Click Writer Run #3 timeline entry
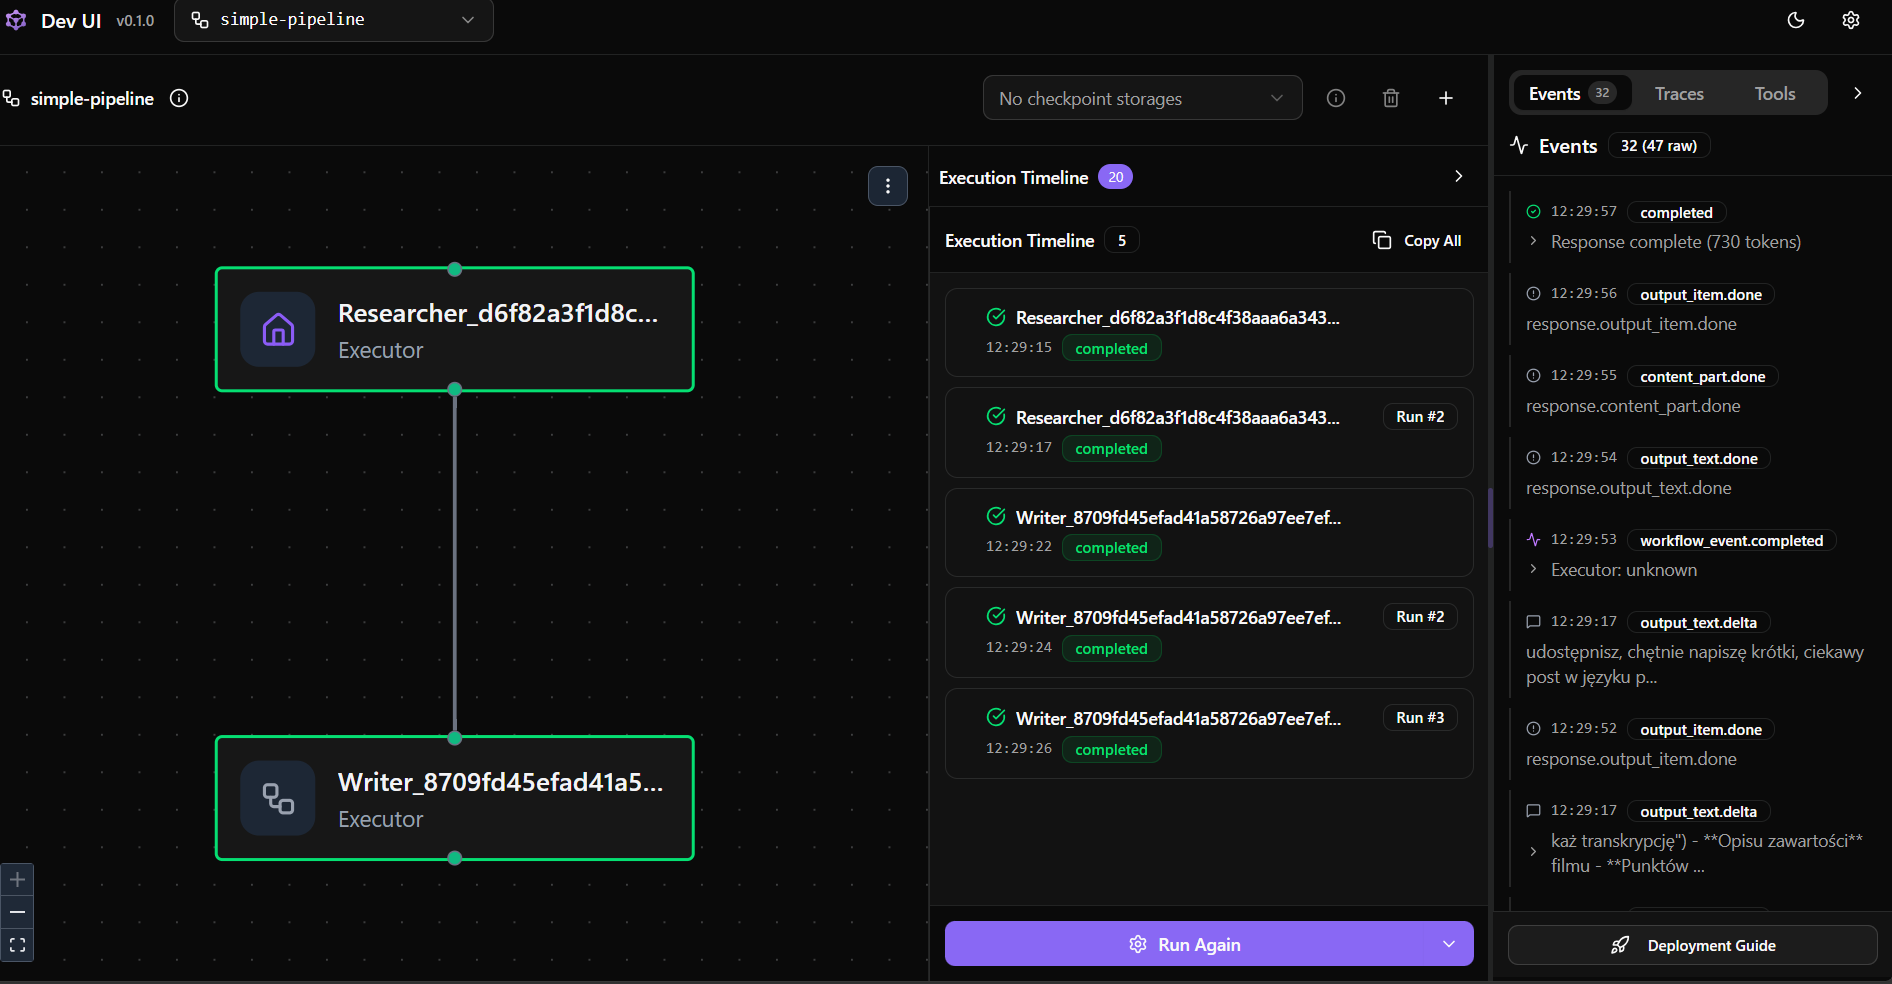 1209,733
